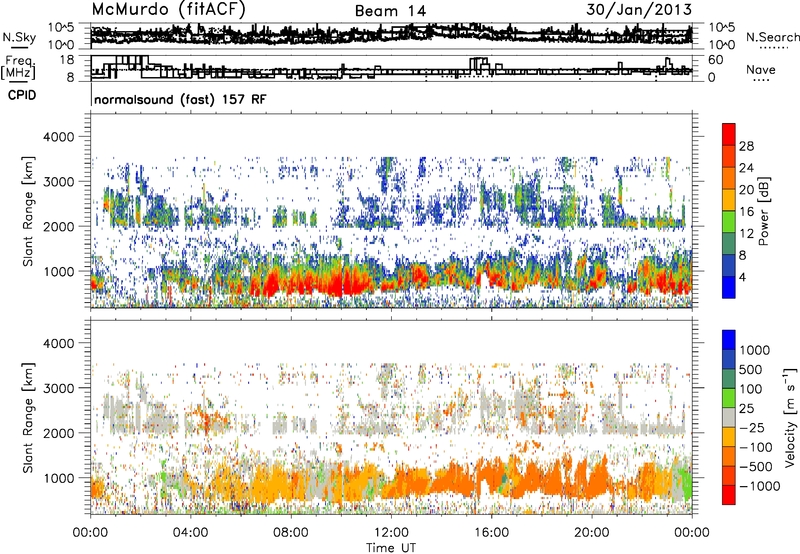This screenshot has height=554, width=800.
Task: Click the blue bottom of the power colorbar
Action: tap(729, 287)
